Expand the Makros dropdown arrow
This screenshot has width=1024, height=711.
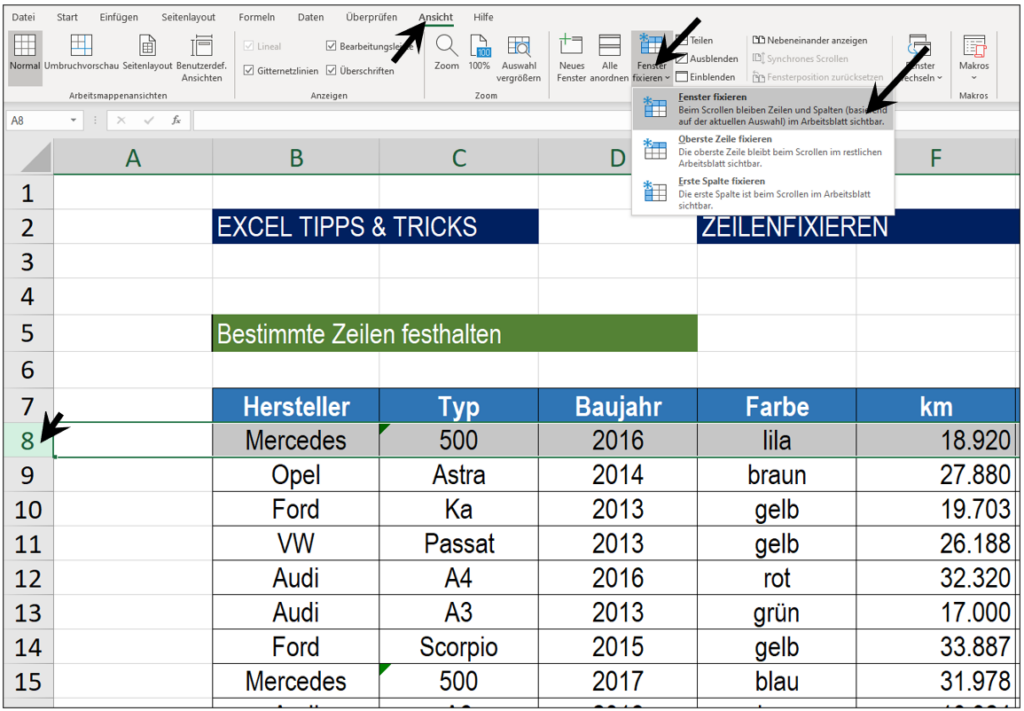point(974,78)
